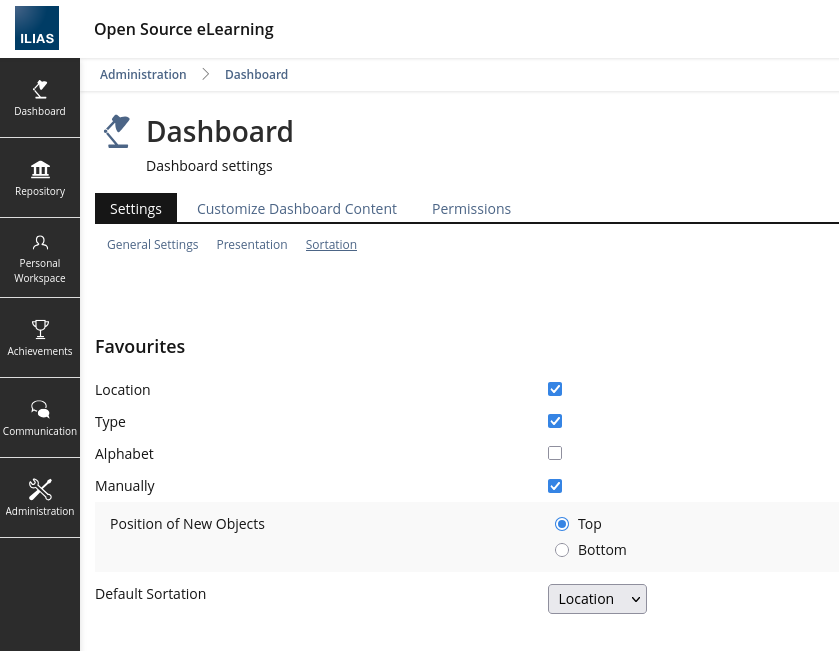Disable the Type sortation checkbox
The width and height of the screenshot is (839, 651).
pyautogui.click(x=555, y=421)
